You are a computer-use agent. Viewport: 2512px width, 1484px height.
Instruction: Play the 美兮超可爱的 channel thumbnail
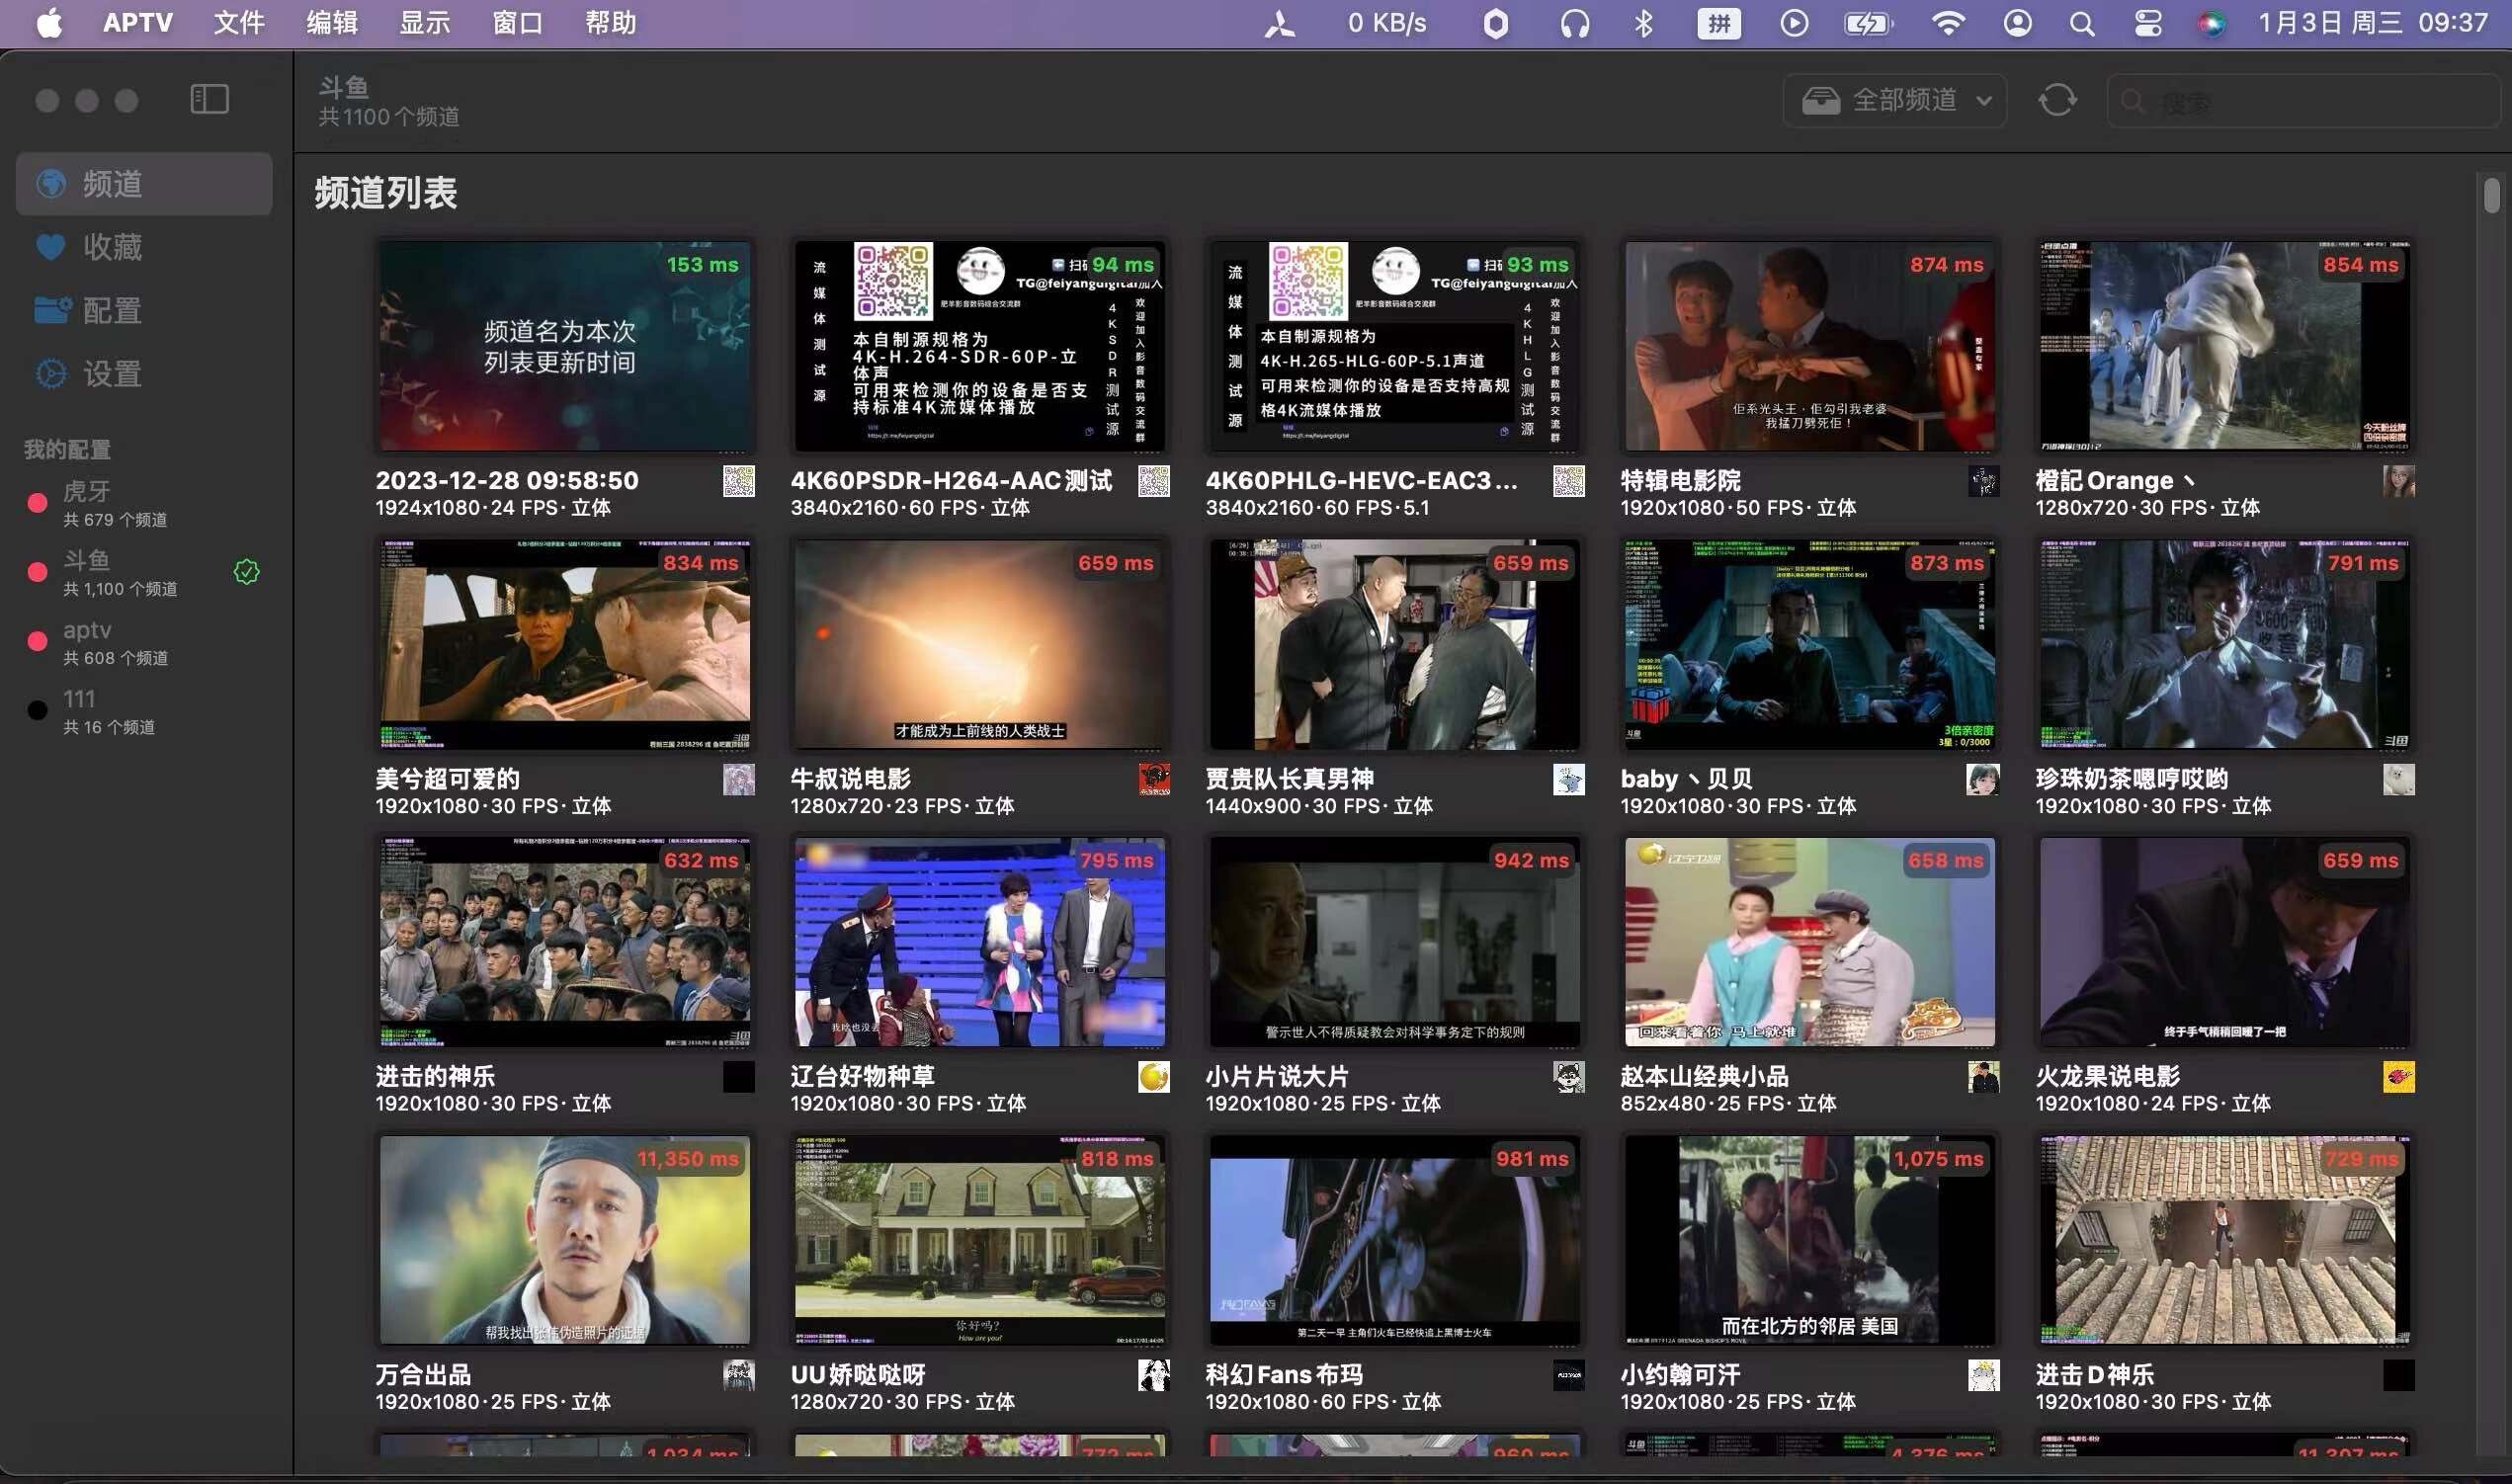pos(565,644)
